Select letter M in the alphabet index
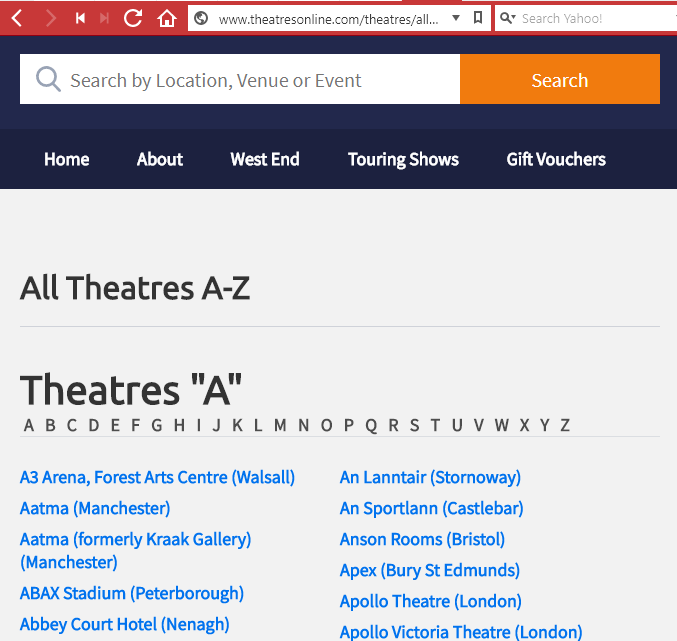Screen dimensions: 677x641 (280, 425)
